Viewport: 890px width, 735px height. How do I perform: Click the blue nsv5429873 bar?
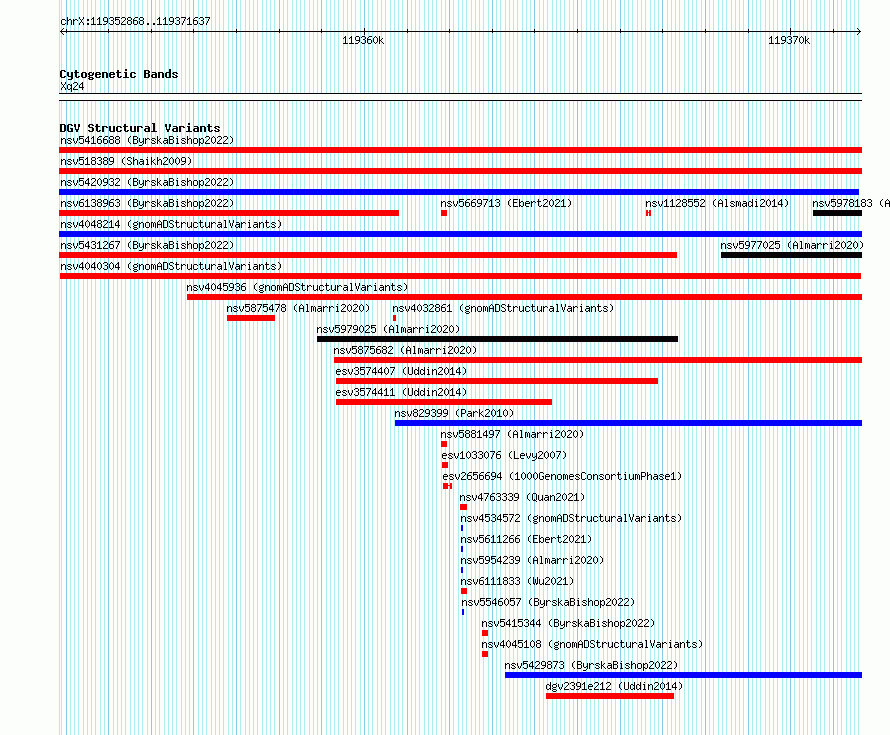pos(683,675)
